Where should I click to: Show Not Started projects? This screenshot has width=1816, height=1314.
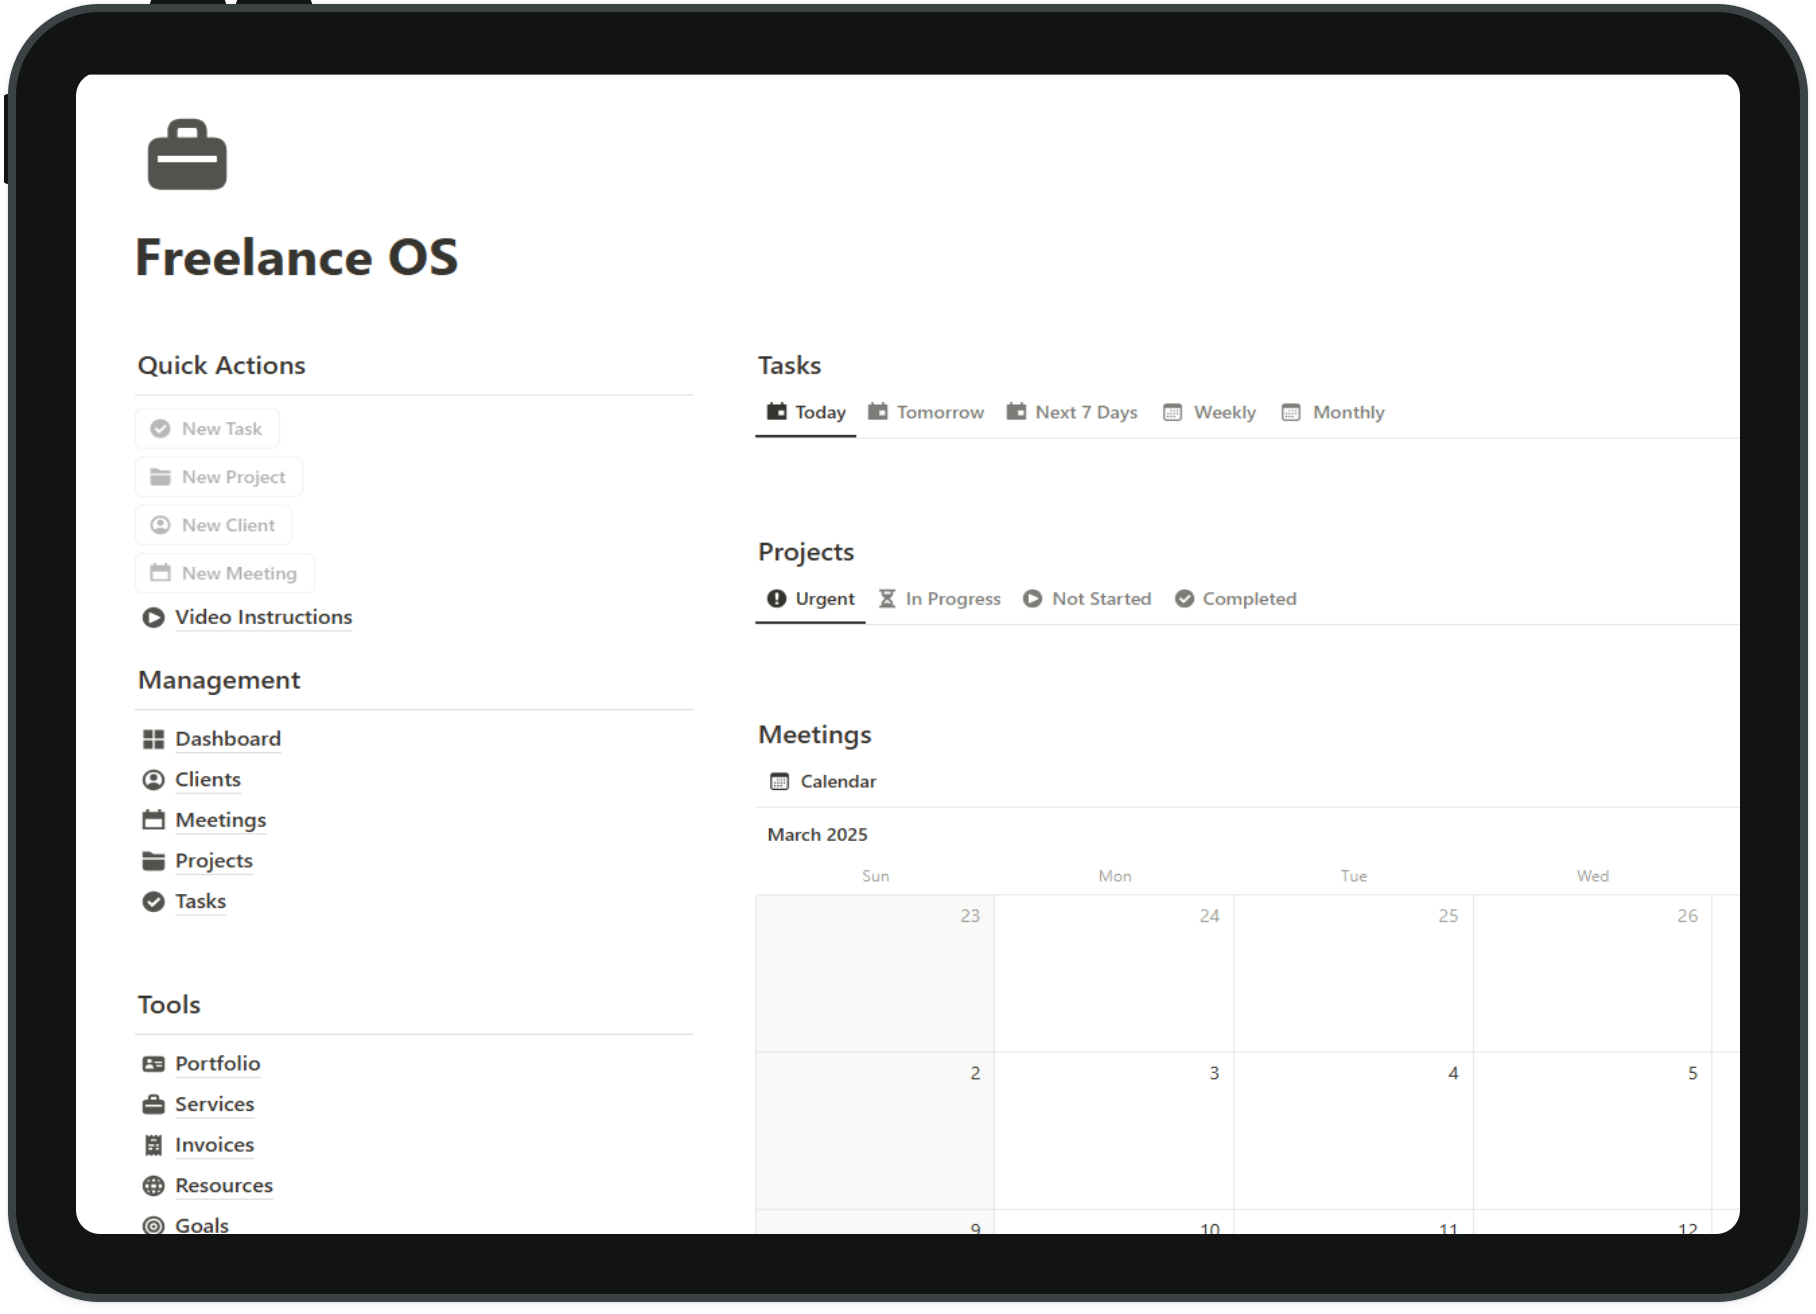(x=1088, y=599)
